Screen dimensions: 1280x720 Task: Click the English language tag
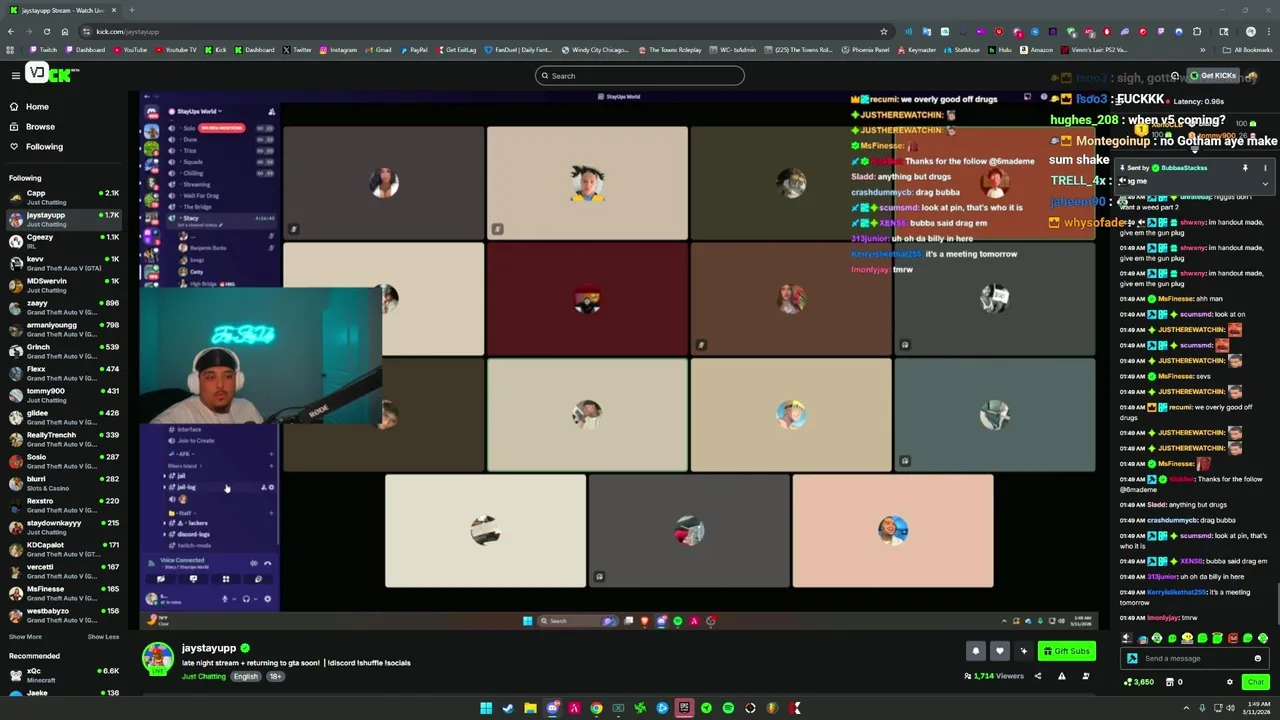tap(245, 676)
